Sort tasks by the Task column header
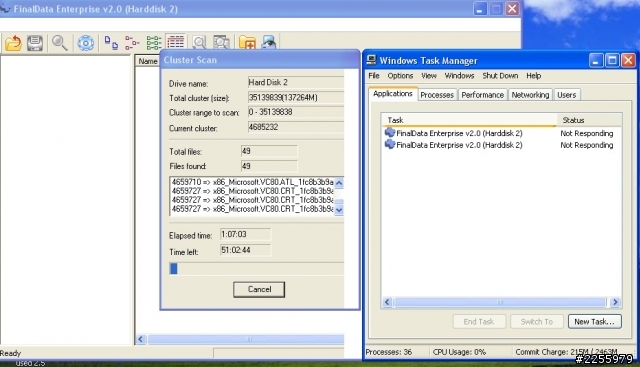 click(469, 120)
